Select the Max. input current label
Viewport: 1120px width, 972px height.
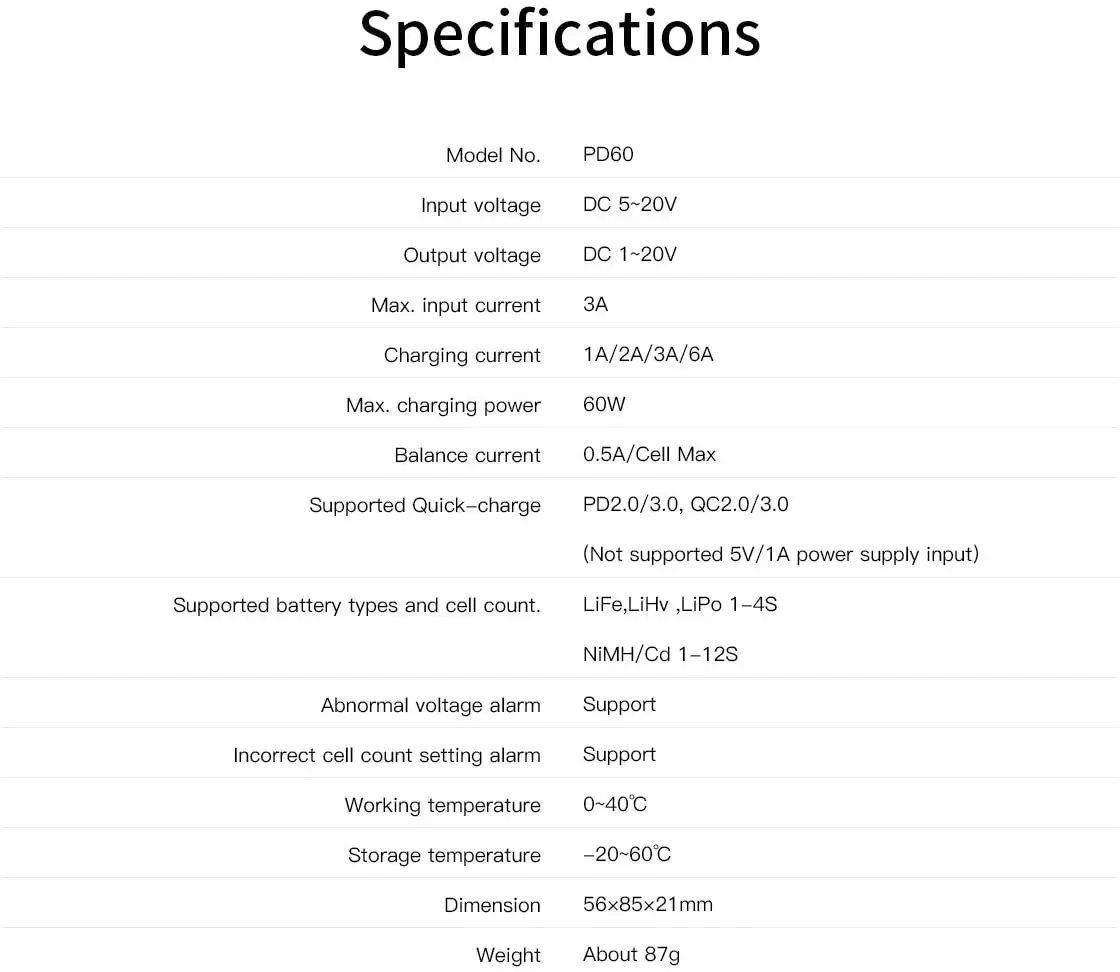pyautogui.click(x=455, y=305)
